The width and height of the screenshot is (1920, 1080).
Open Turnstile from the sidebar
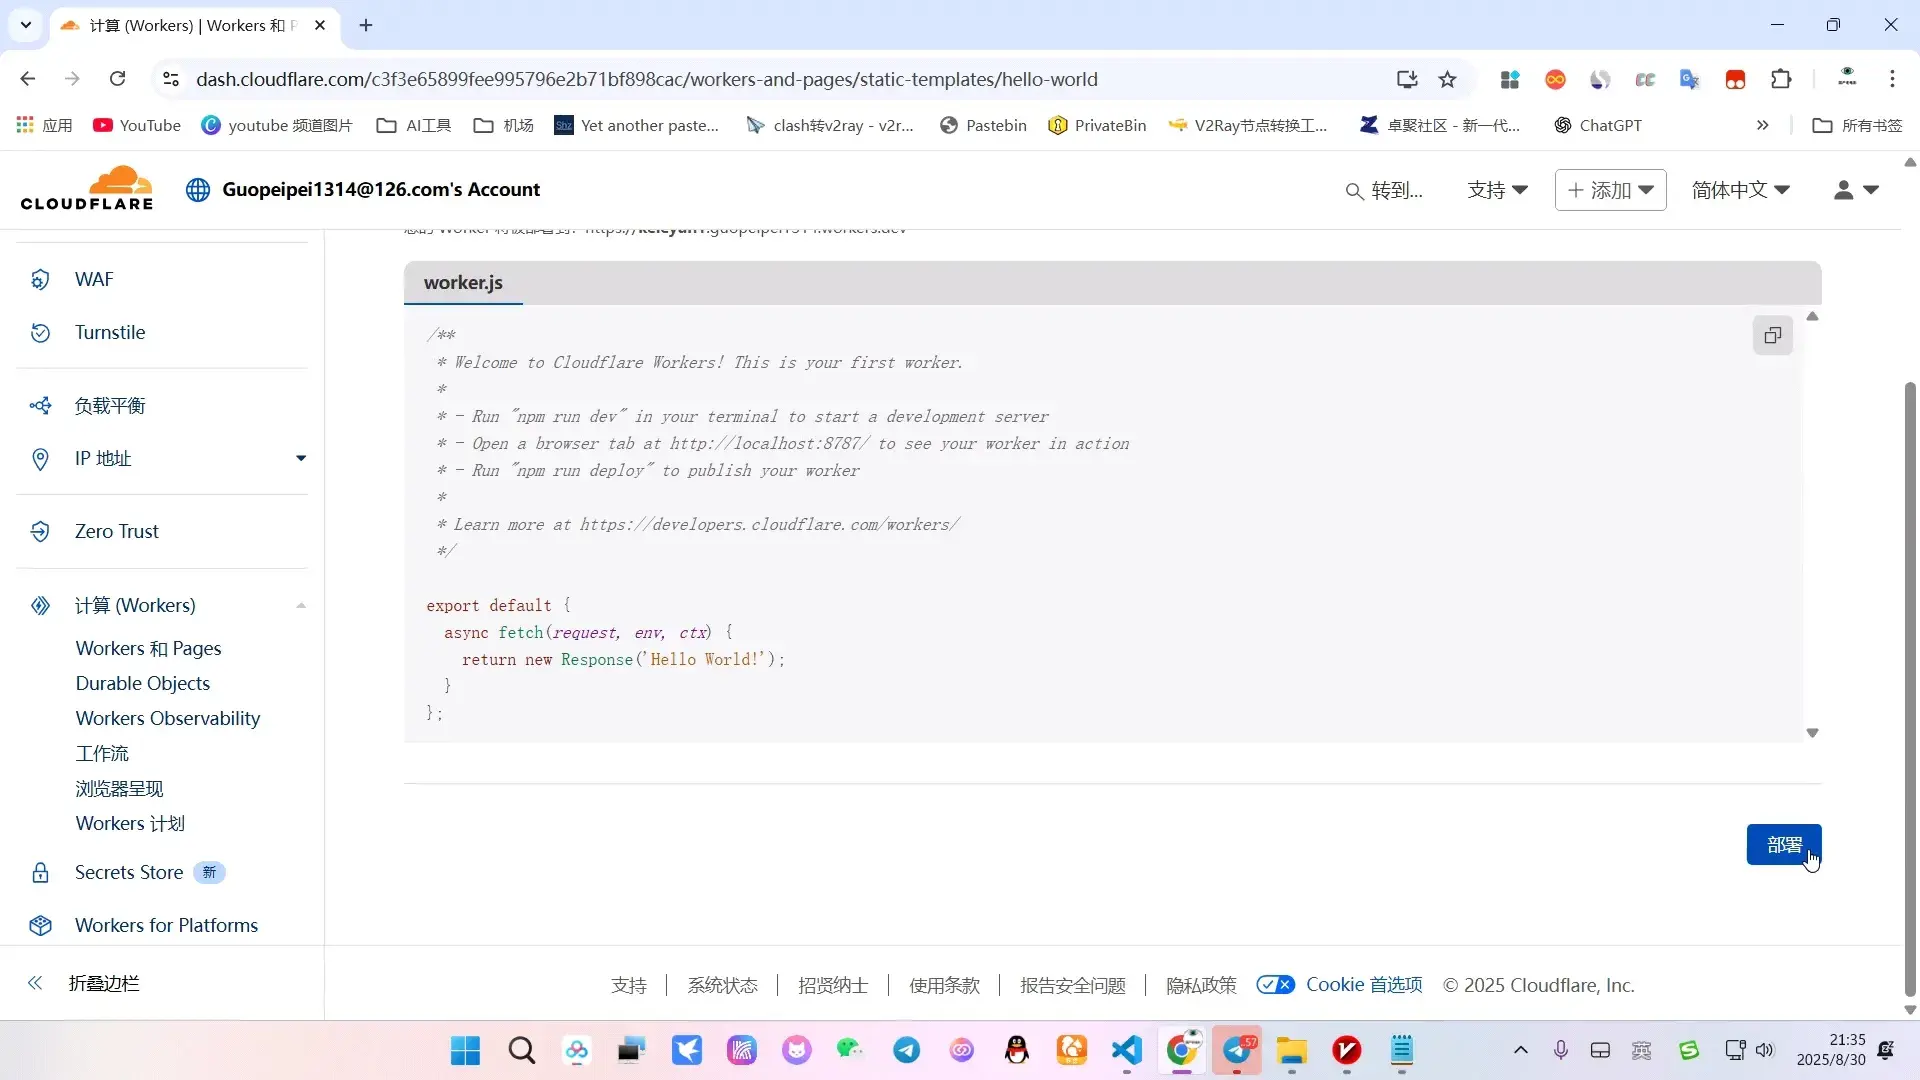pos(109,333)
